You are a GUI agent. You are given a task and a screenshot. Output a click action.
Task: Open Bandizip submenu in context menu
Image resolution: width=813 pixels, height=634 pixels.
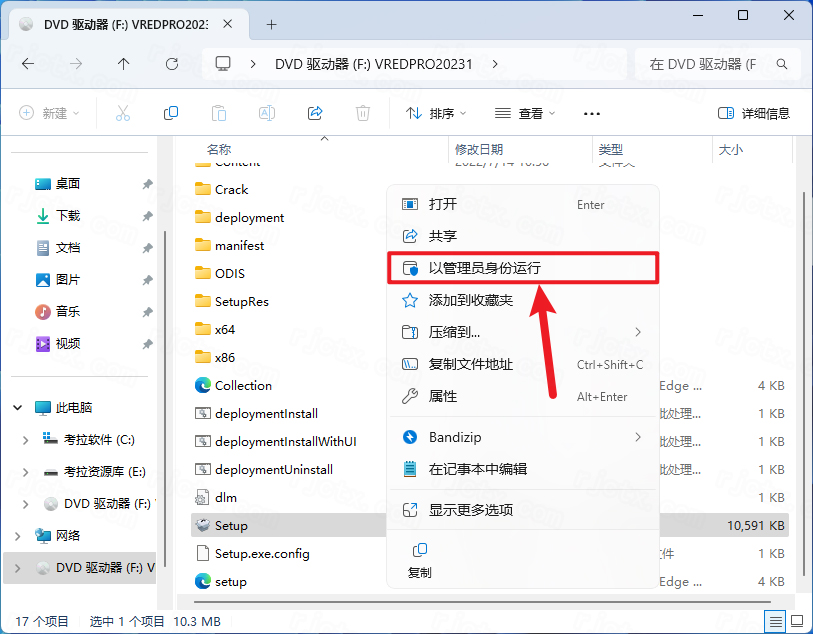coord(456,437)
